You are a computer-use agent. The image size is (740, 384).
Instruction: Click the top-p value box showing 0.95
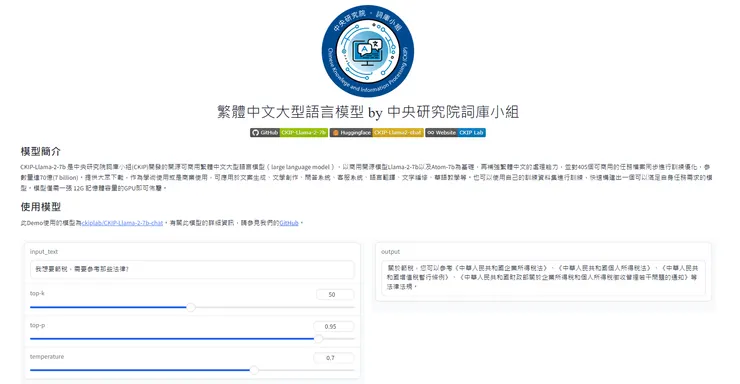[333, 326]
